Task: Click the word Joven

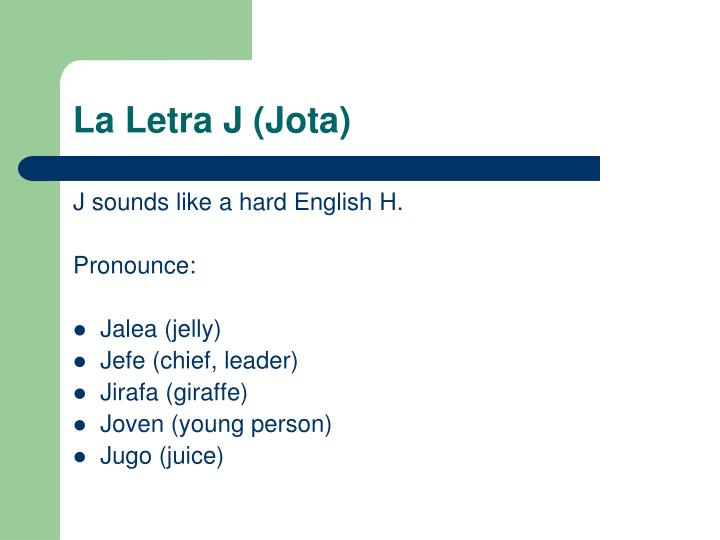Action: click(x=132, y=424)
